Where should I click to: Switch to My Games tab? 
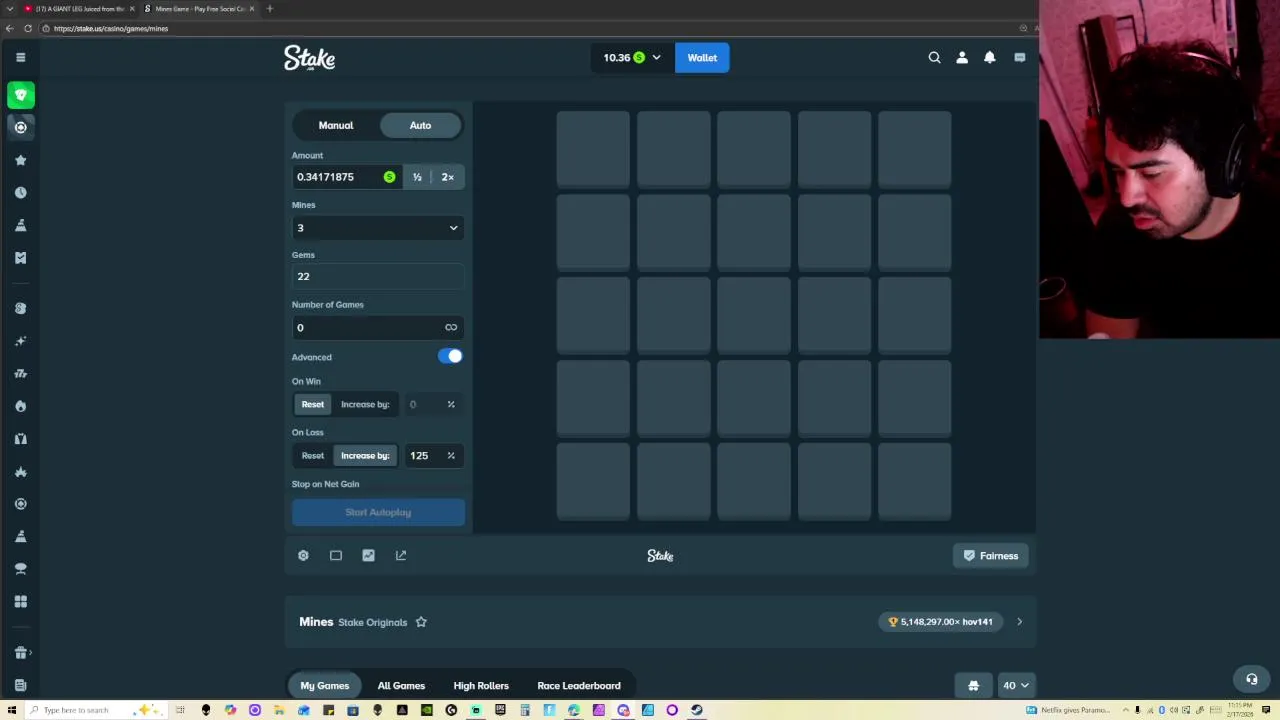tap(325, 686)
